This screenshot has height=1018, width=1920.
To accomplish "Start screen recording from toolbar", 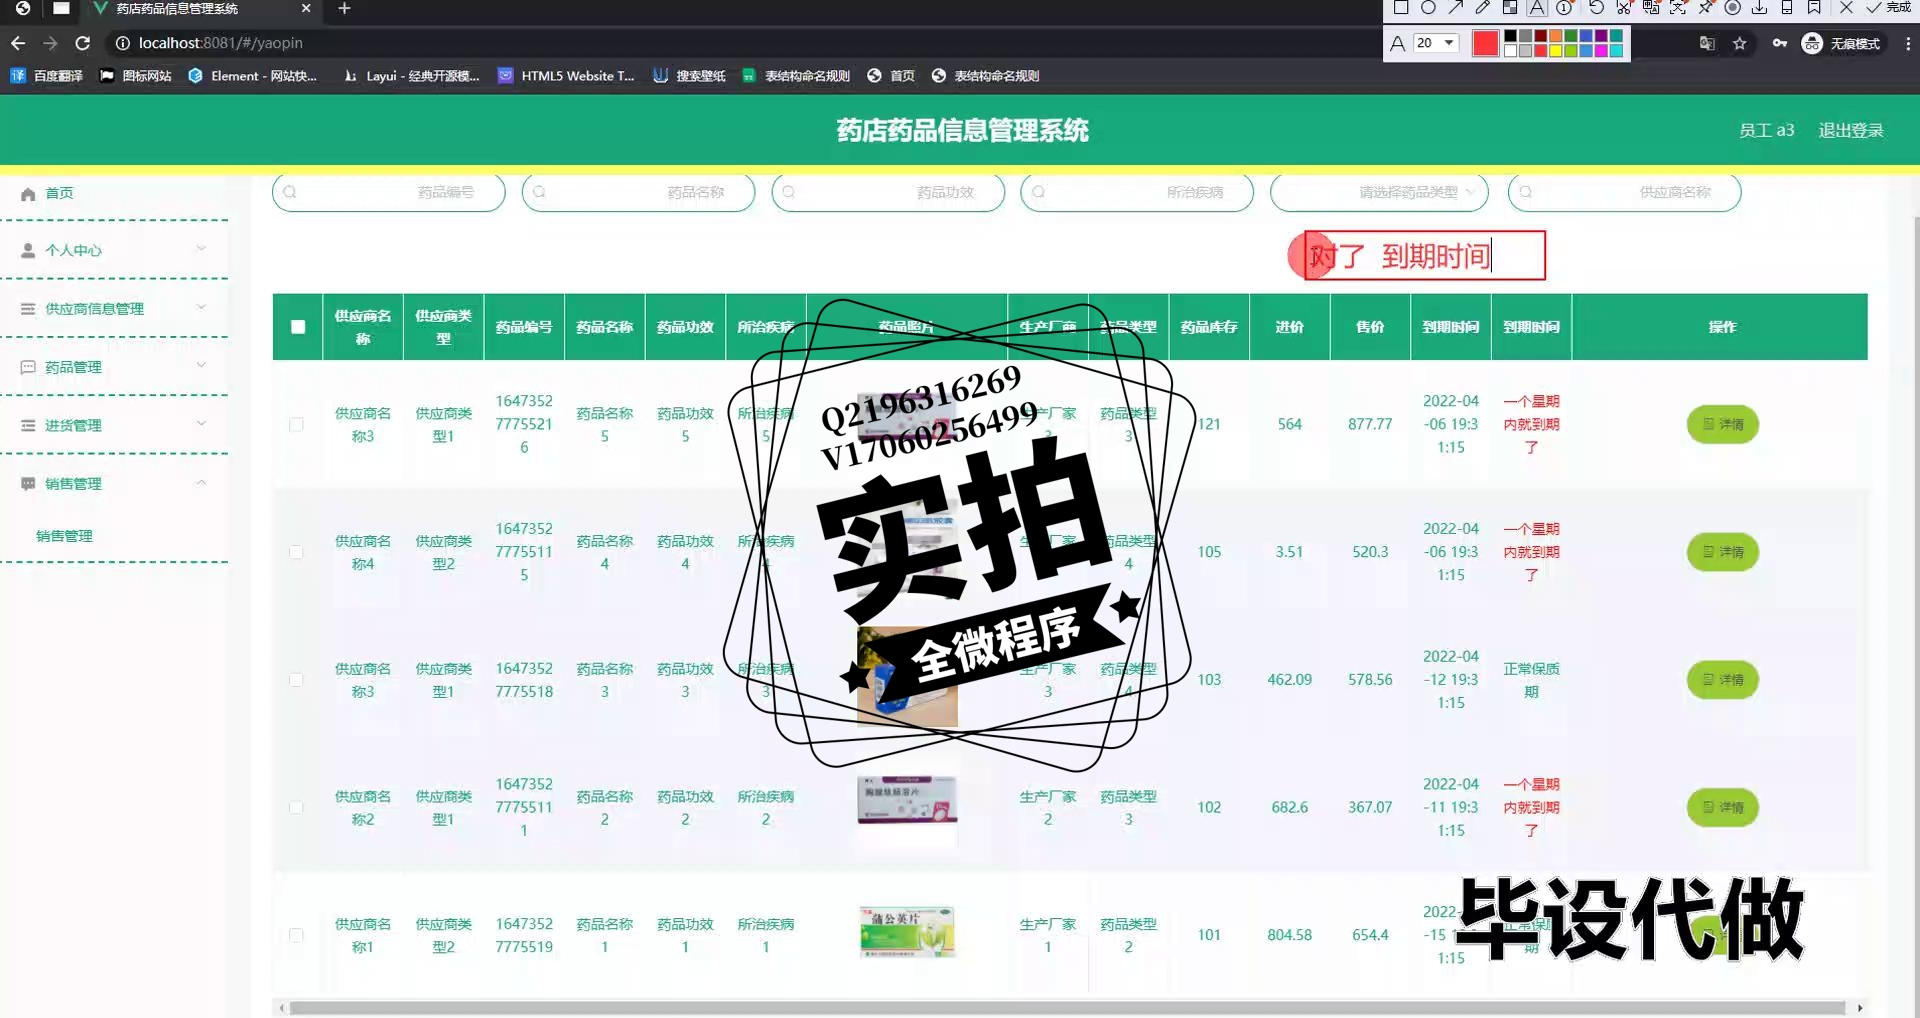I will tap(1733, 8).
